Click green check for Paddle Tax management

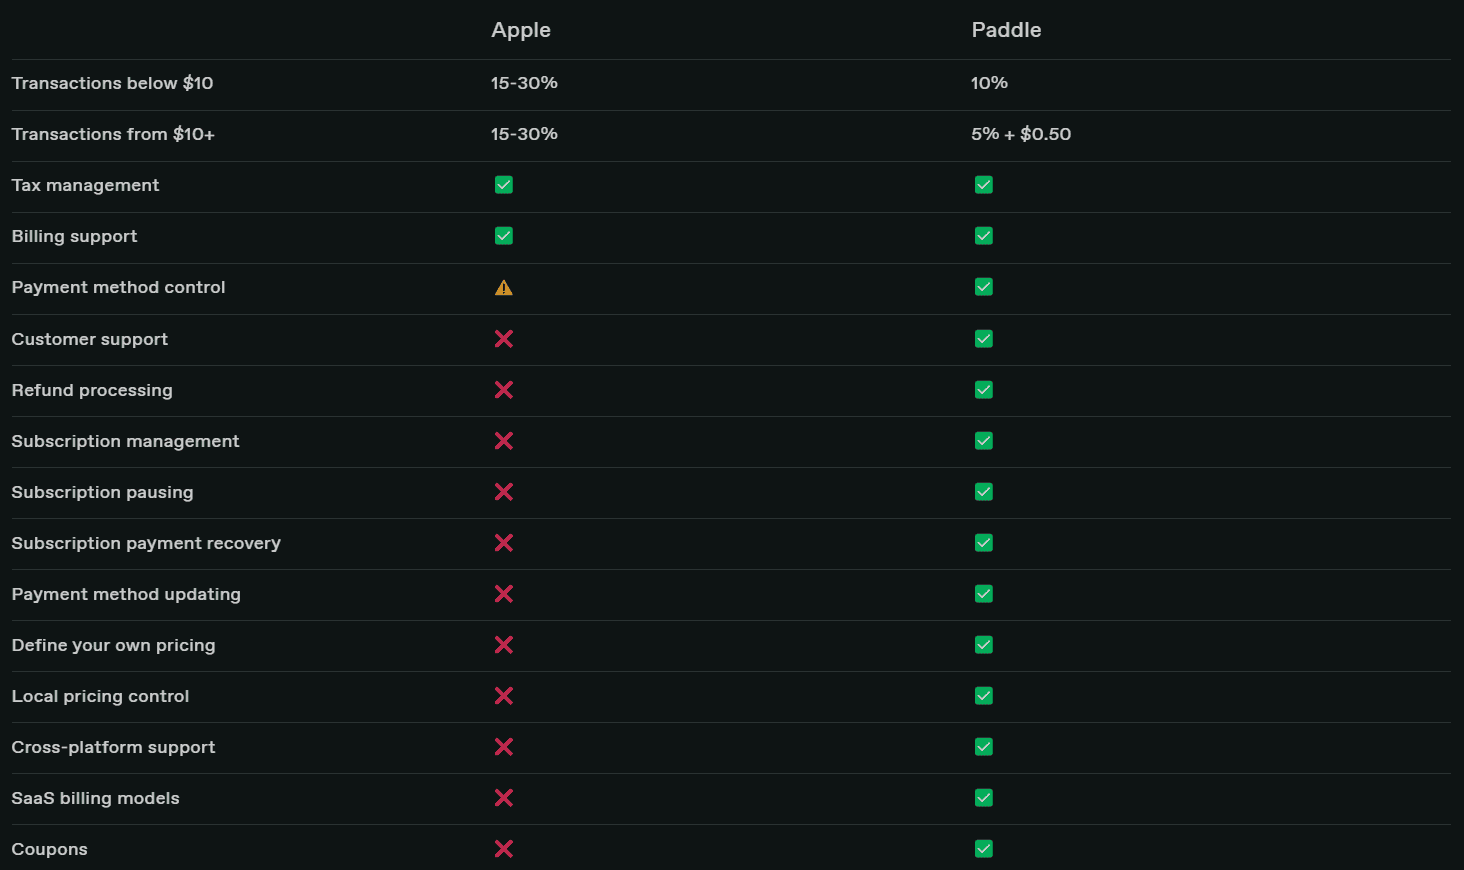click(984, 185)
